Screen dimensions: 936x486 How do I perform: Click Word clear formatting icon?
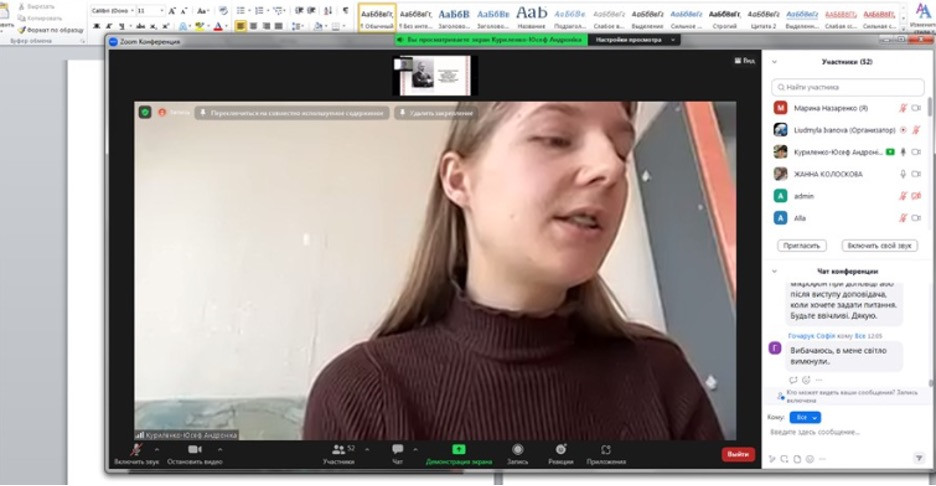[x=223, y=10]
